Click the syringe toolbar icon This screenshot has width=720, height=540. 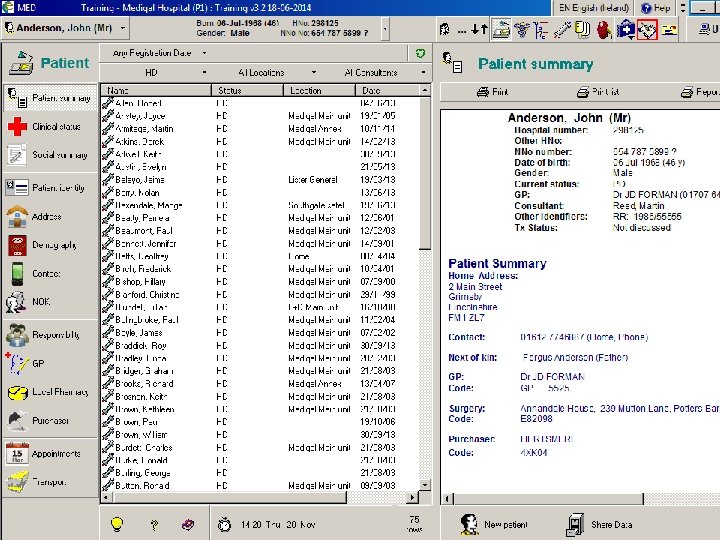(x=562, y=30)
